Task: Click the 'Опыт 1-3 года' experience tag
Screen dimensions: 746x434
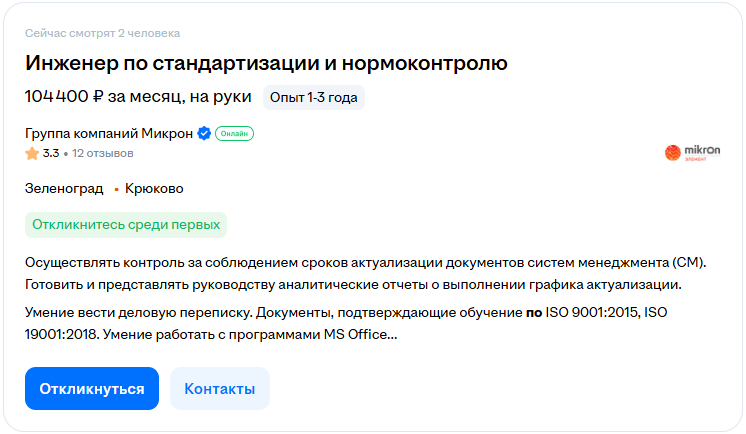Action: [x=314, y=97]
